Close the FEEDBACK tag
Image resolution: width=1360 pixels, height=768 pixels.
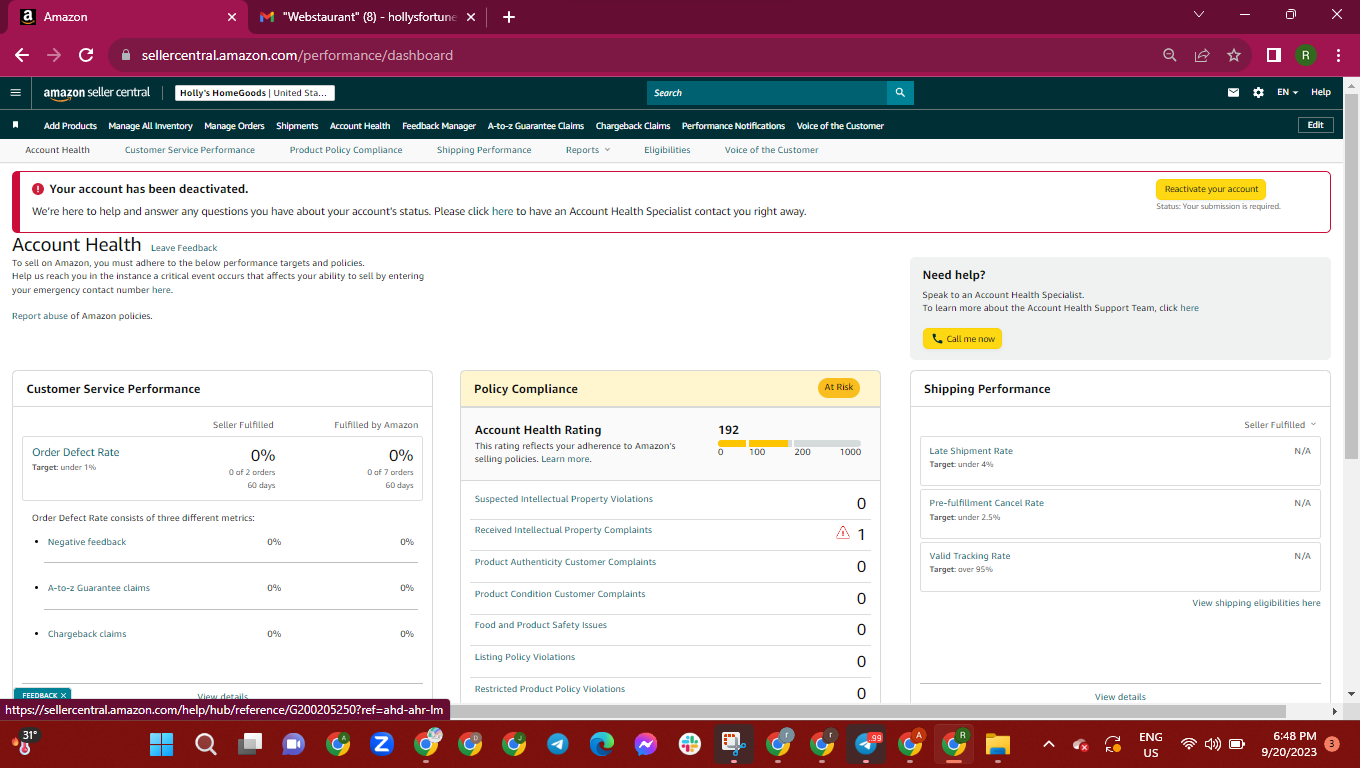tap(63, 695)
